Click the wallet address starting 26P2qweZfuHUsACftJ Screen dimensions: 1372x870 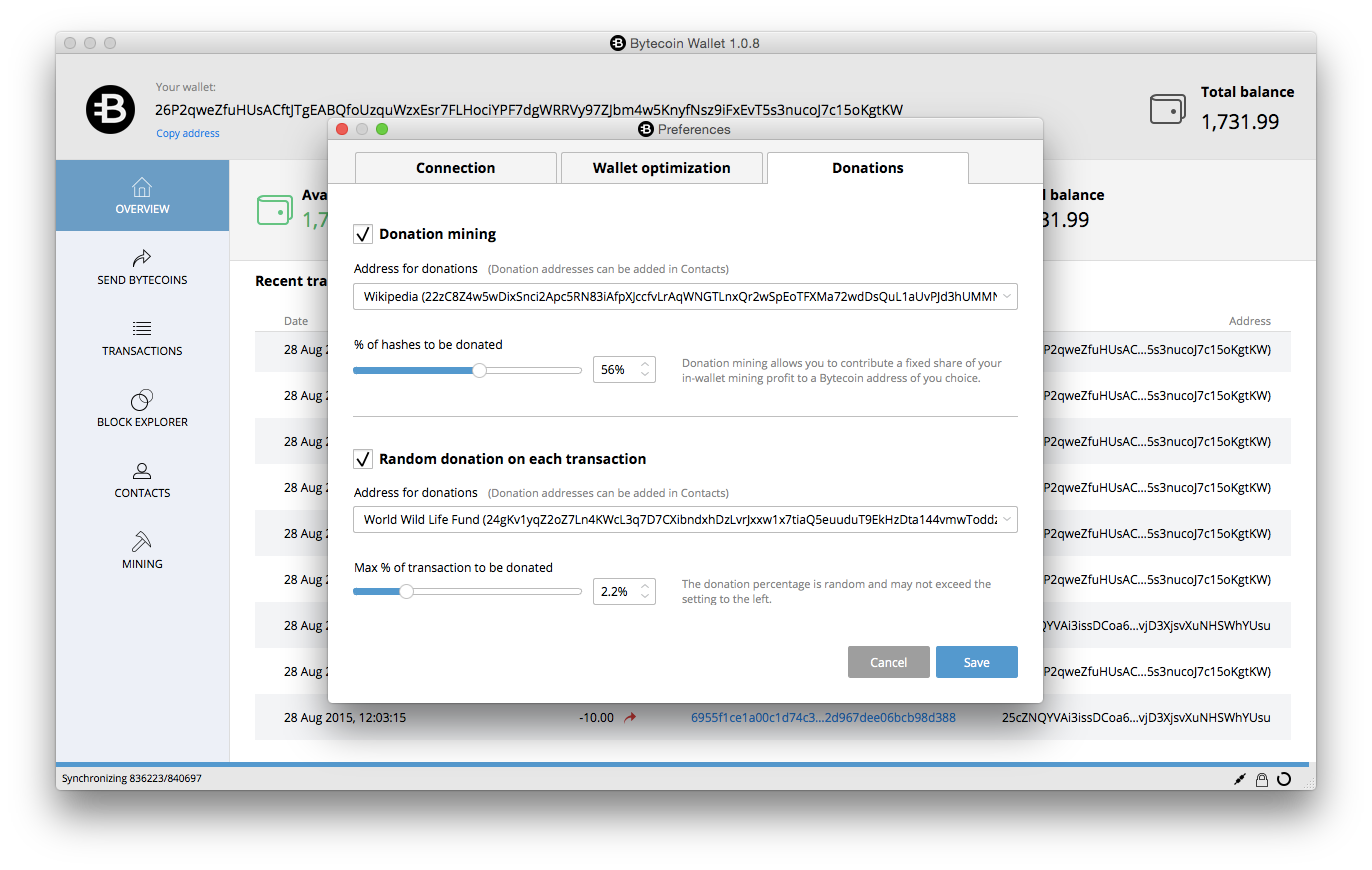[529, 109]
